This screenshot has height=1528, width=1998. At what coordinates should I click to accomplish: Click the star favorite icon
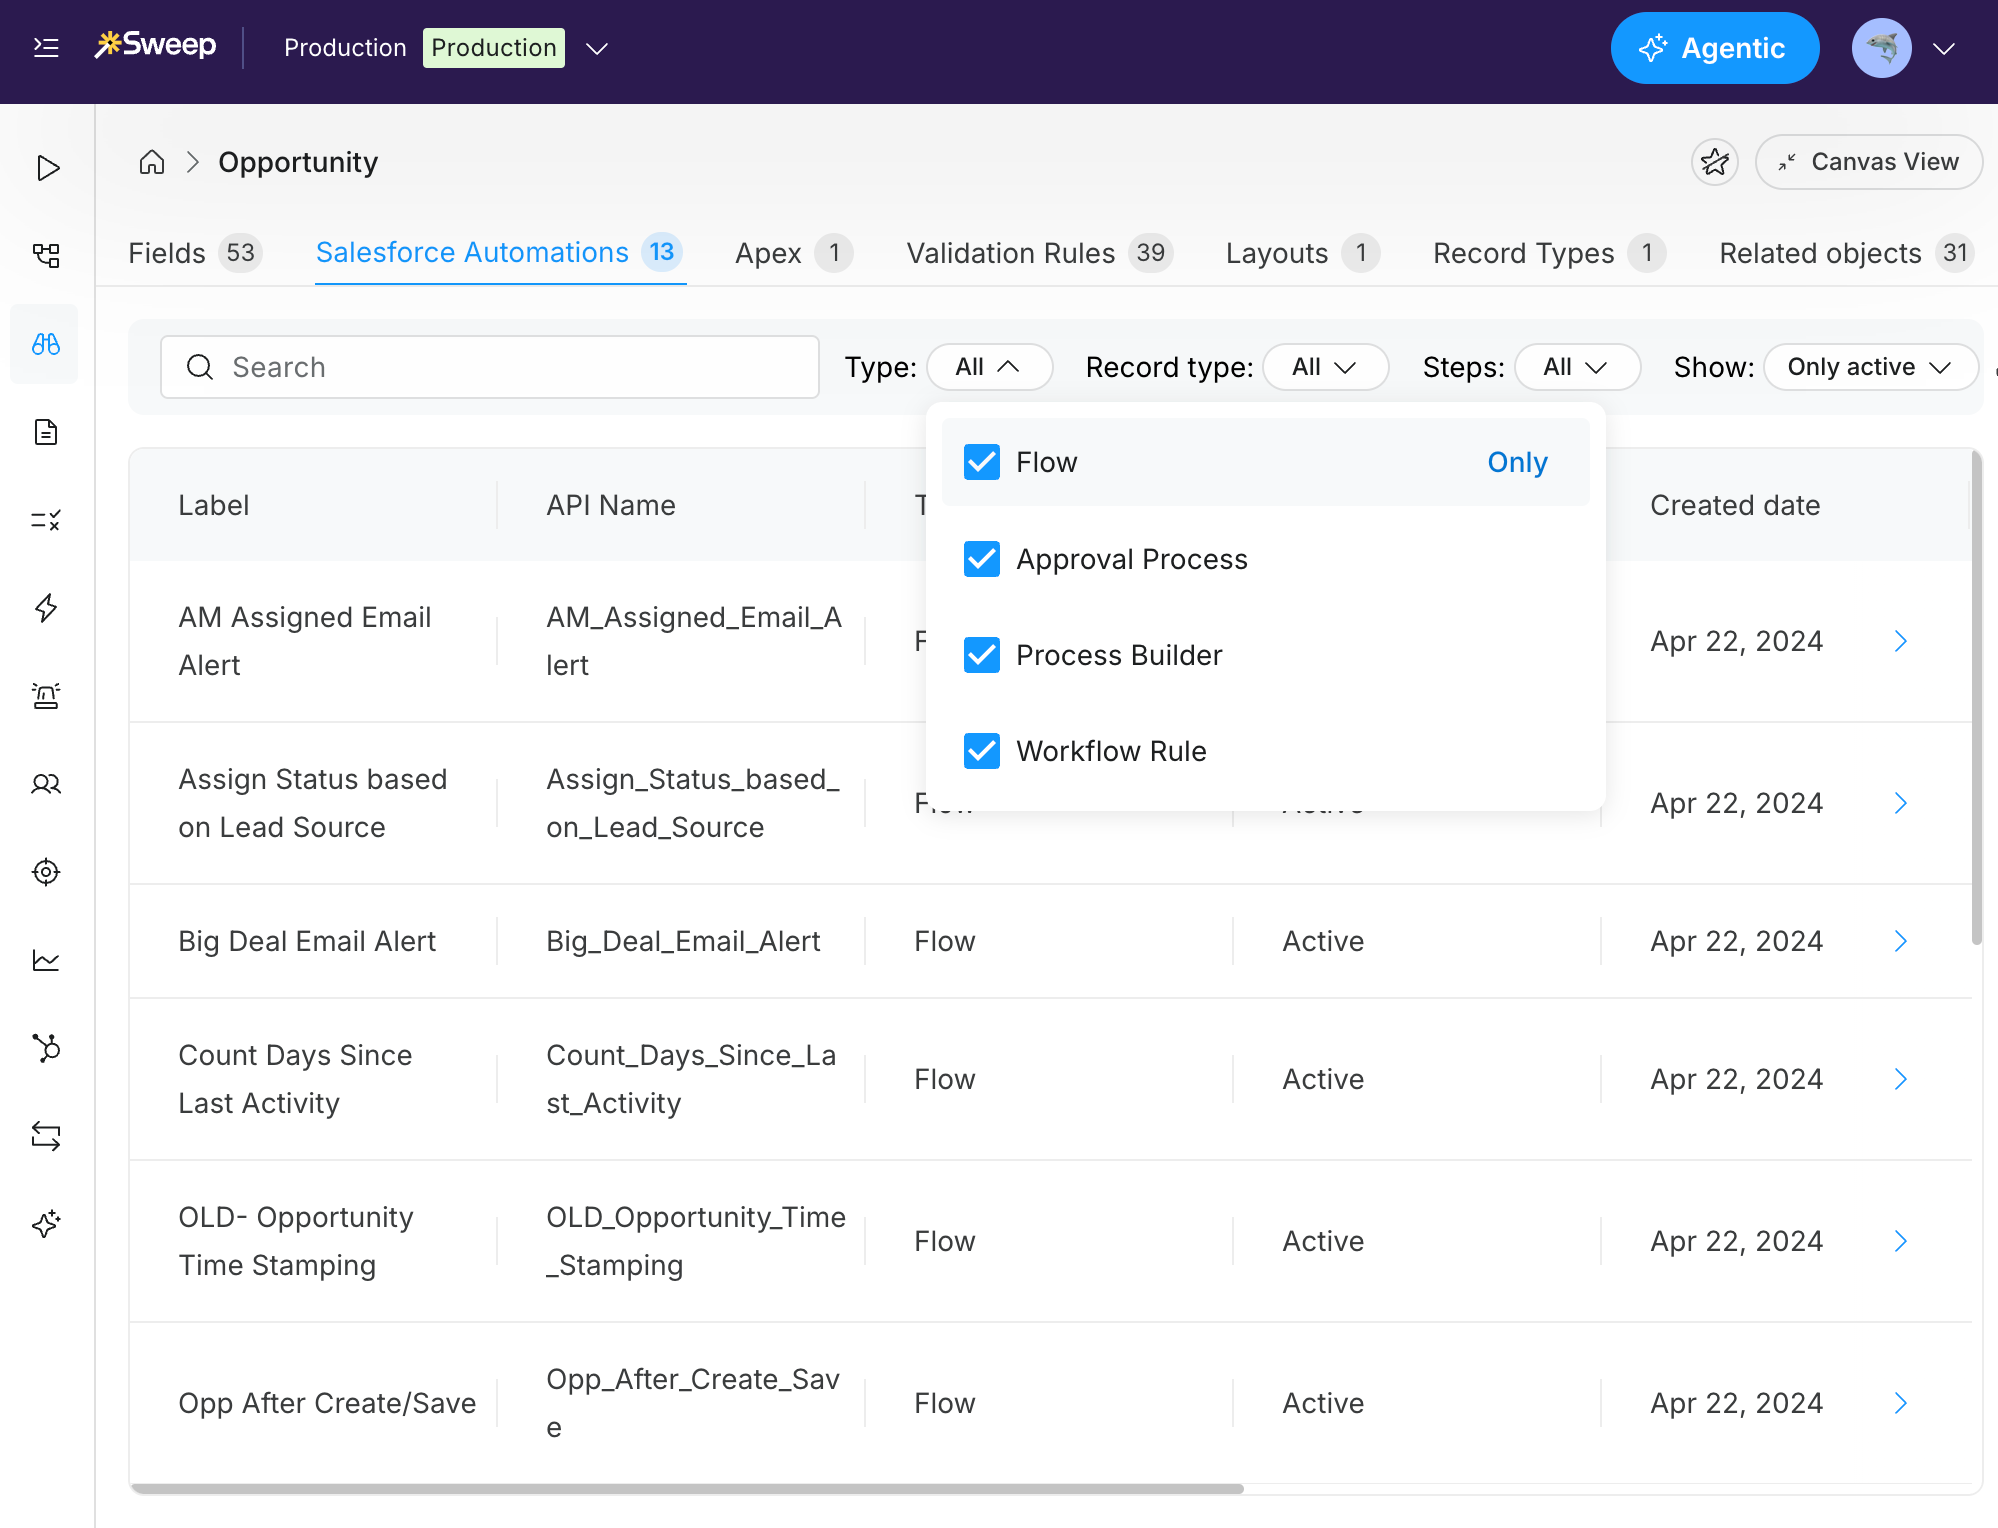pos(1714,162)
